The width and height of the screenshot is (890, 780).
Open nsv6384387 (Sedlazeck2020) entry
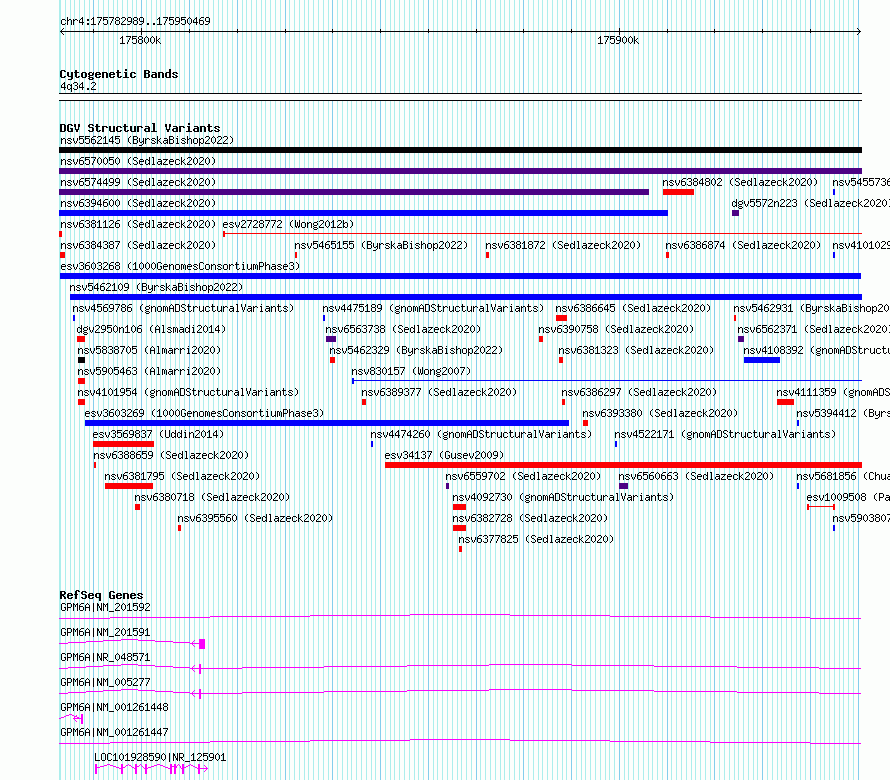point(138,245)
